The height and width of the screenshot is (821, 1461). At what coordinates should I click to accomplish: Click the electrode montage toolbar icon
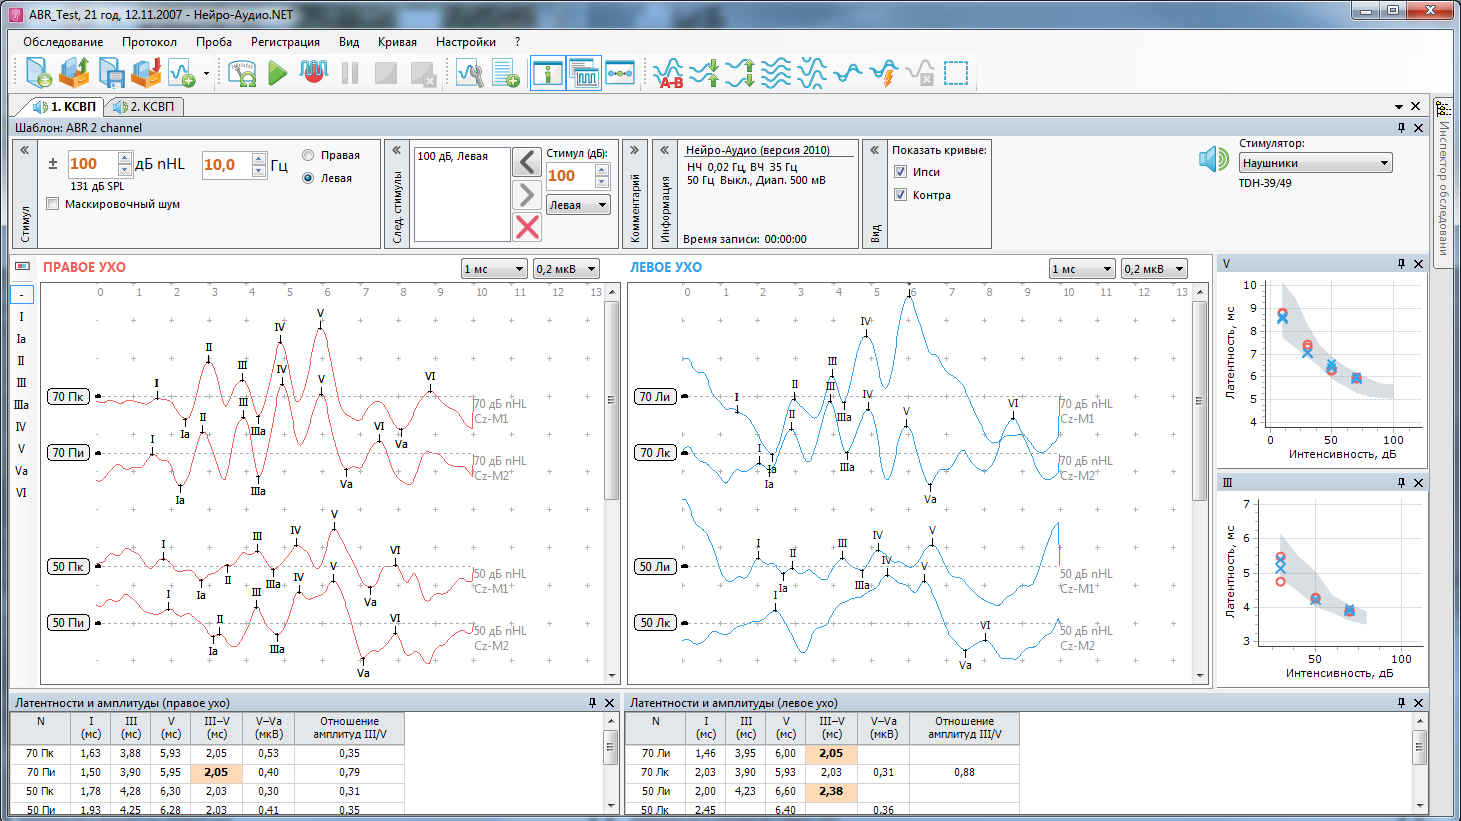620,73
